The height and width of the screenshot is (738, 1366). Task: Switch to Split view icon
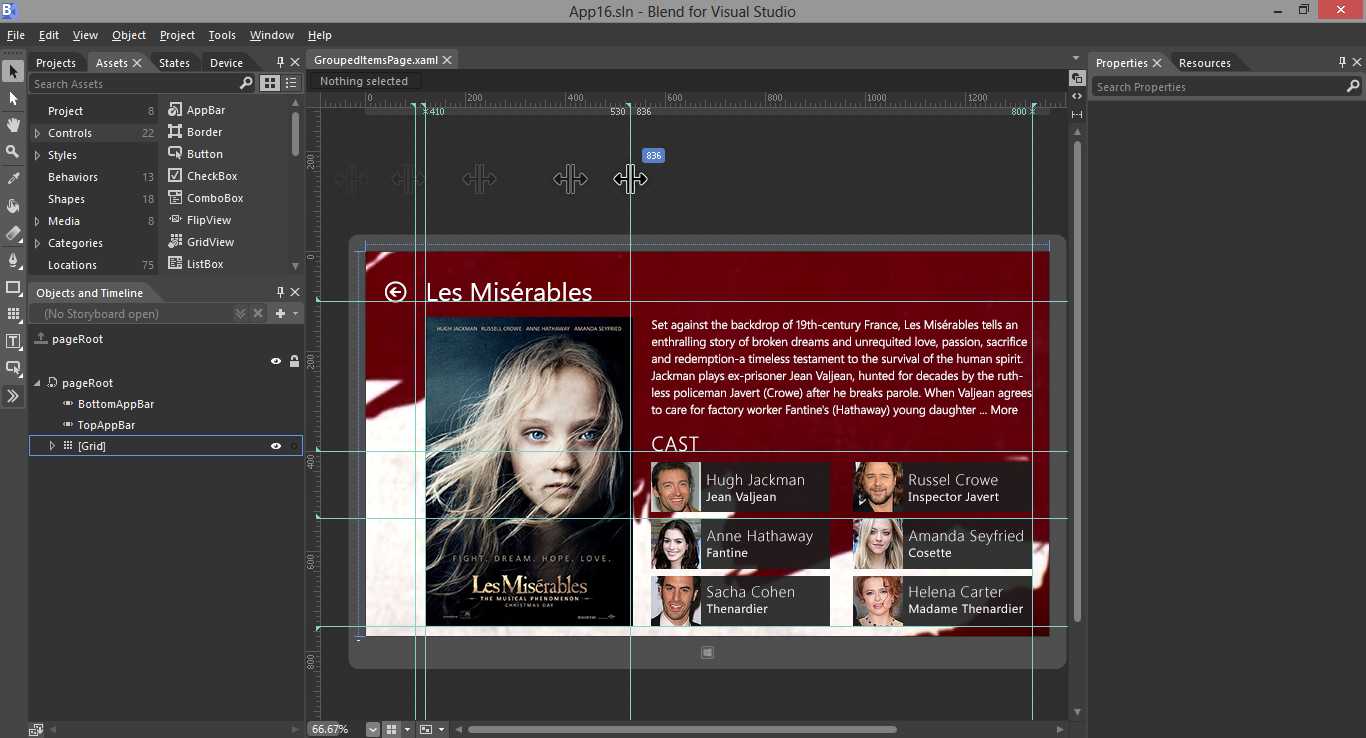pyautogui.click(x=1077, y=113)
